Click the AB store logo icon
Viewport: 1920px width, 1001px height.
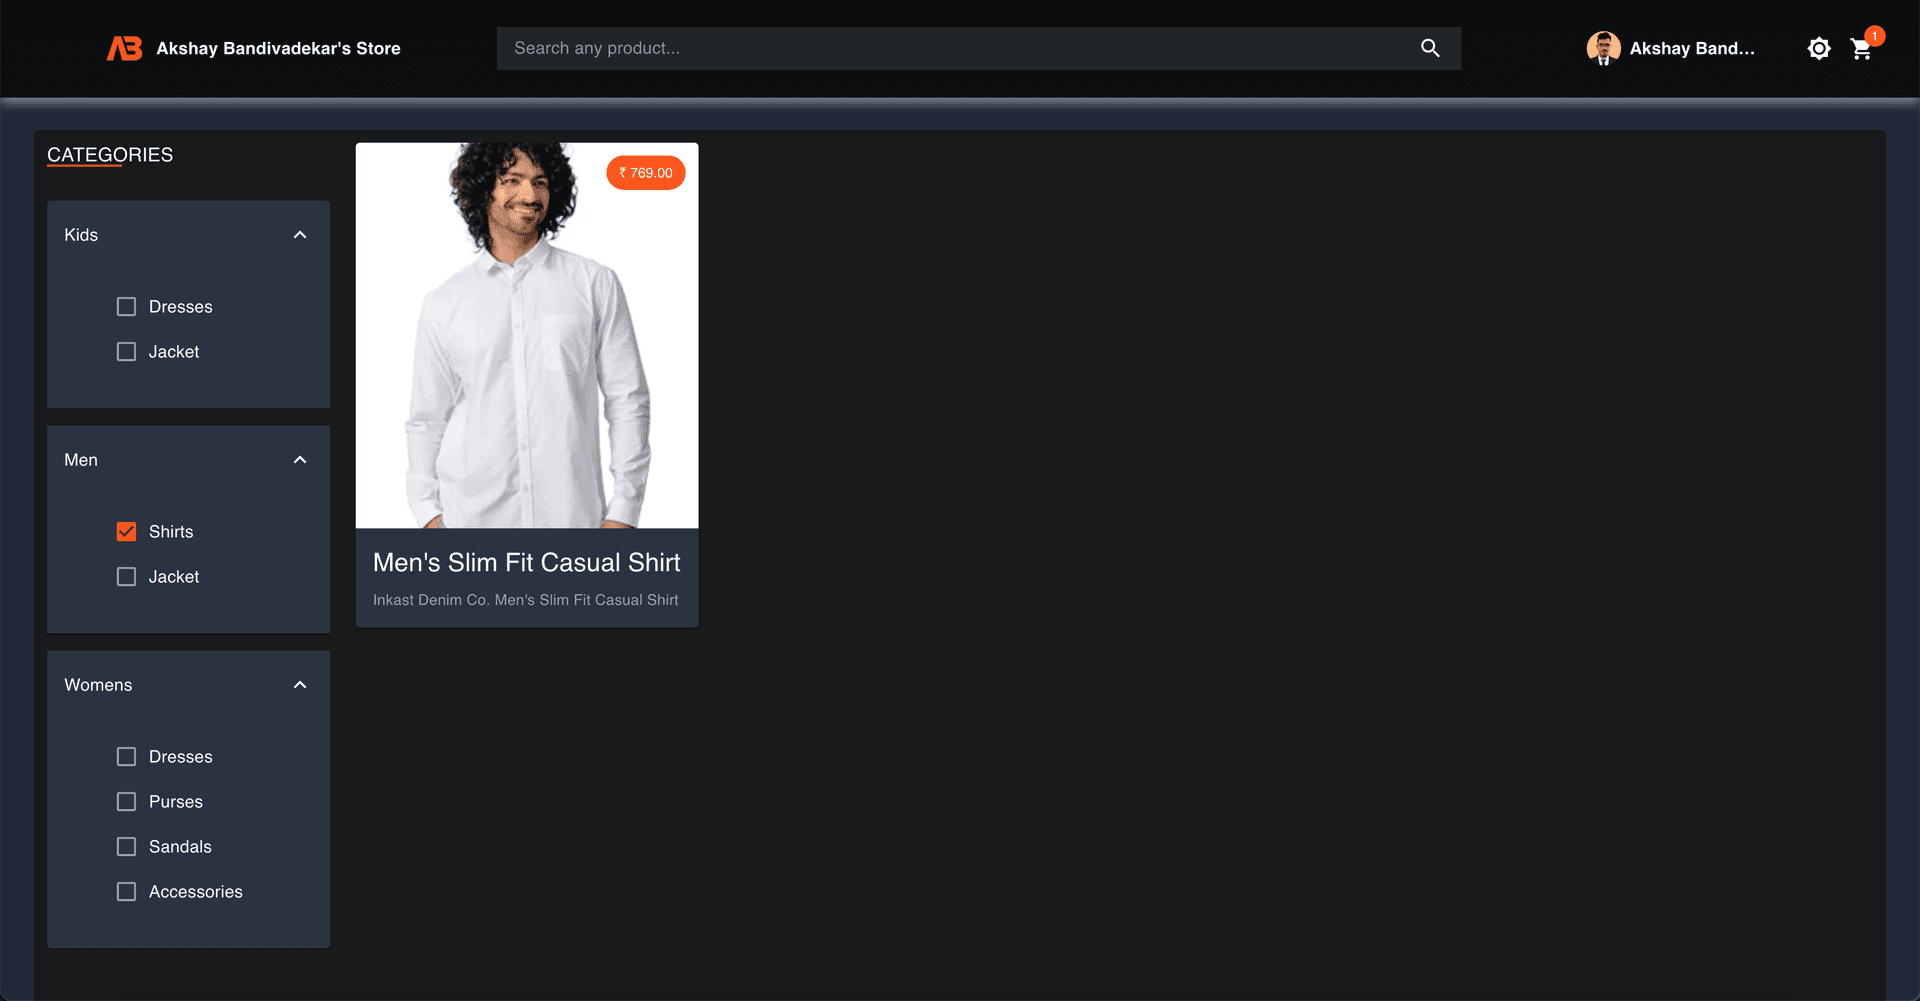[x=125, y=48]
